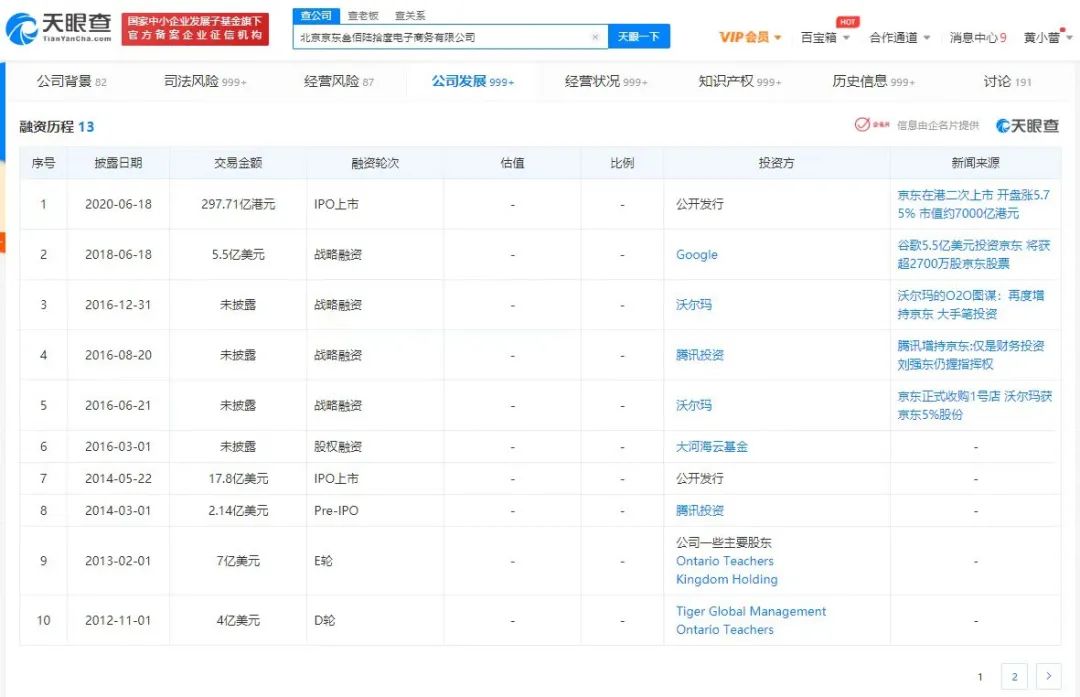Expand the 合作通道 dropdown menu
The image size is (1080, 697).
click(x=900, y=37)
